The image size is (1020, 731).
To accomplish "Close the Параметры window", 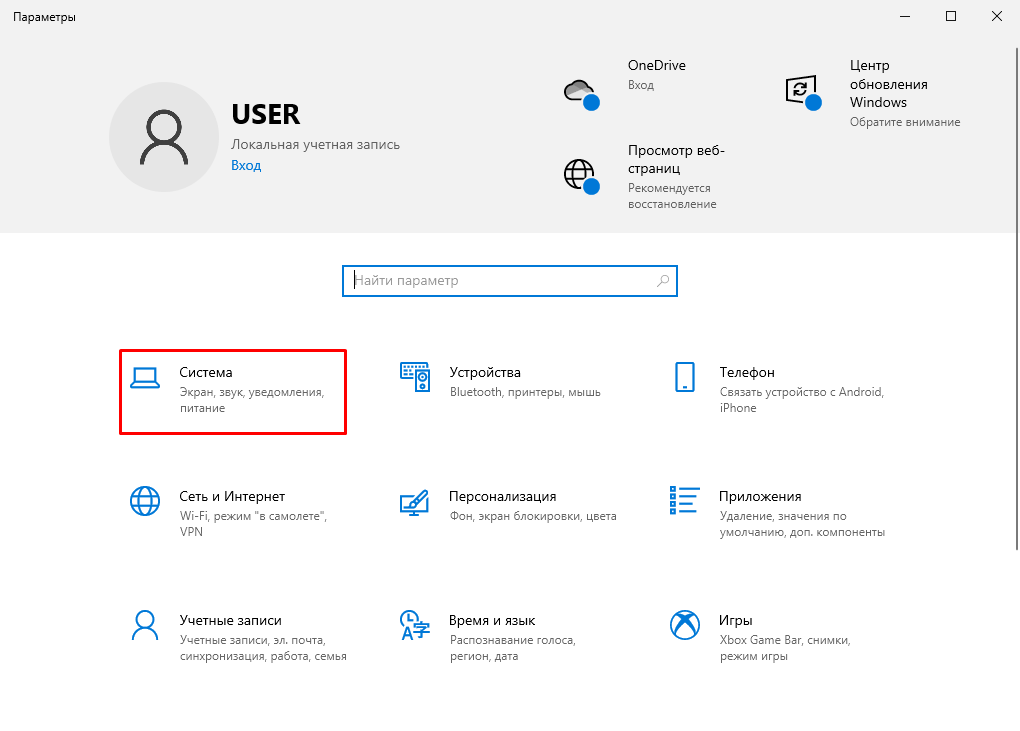I will [997, 16].
